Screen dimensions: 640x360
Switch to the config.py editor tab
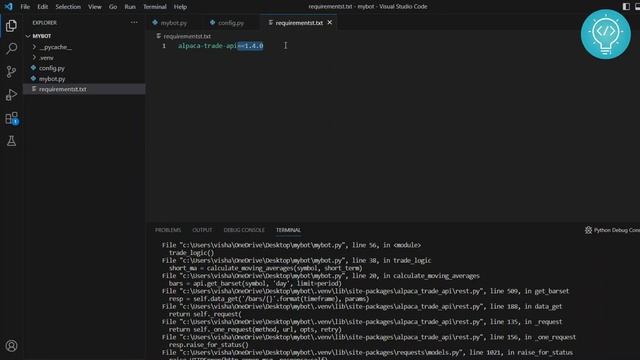pos(231,23)
